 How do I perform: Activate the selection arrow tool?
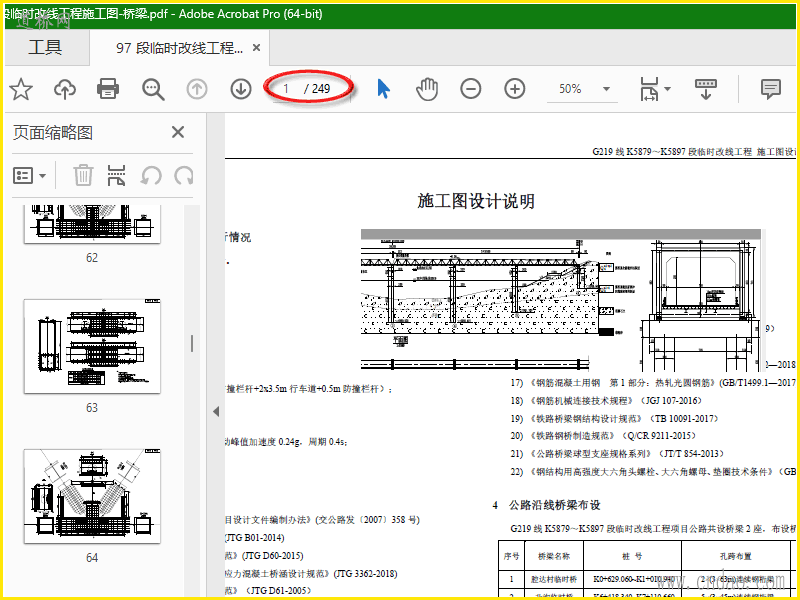[x=383, y=89]
